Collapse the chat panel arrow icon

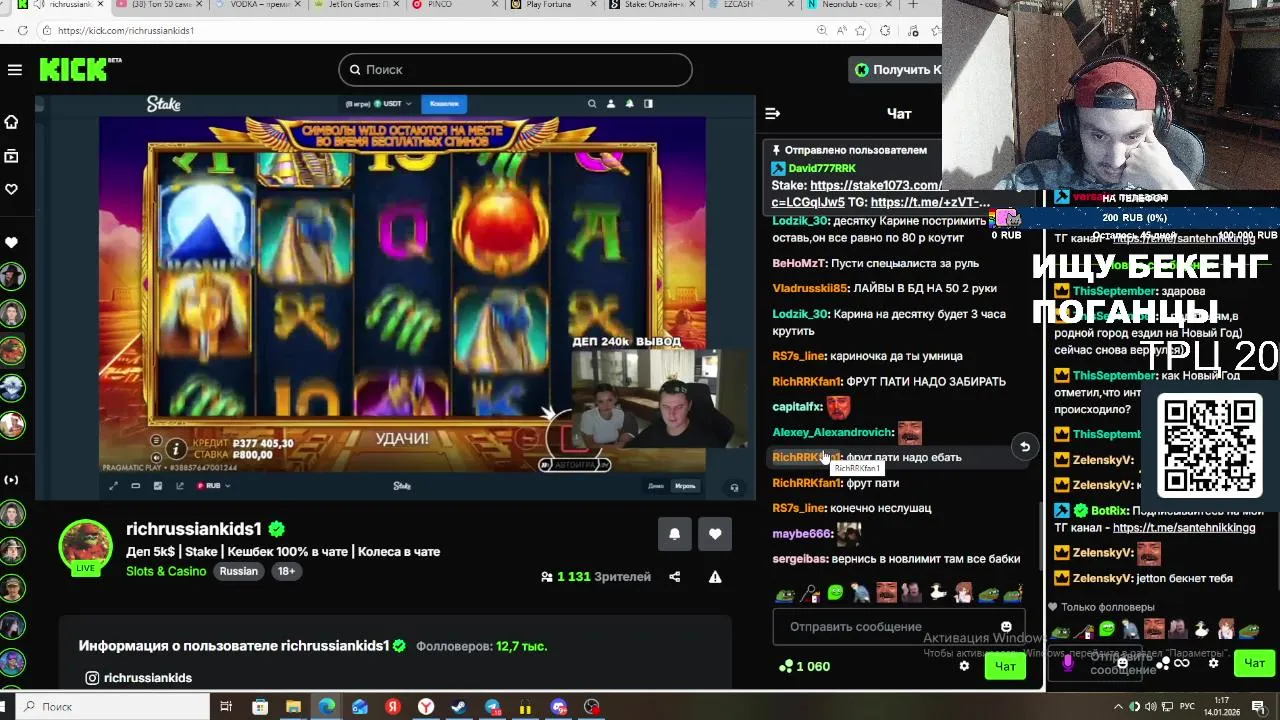pos(772,113)
